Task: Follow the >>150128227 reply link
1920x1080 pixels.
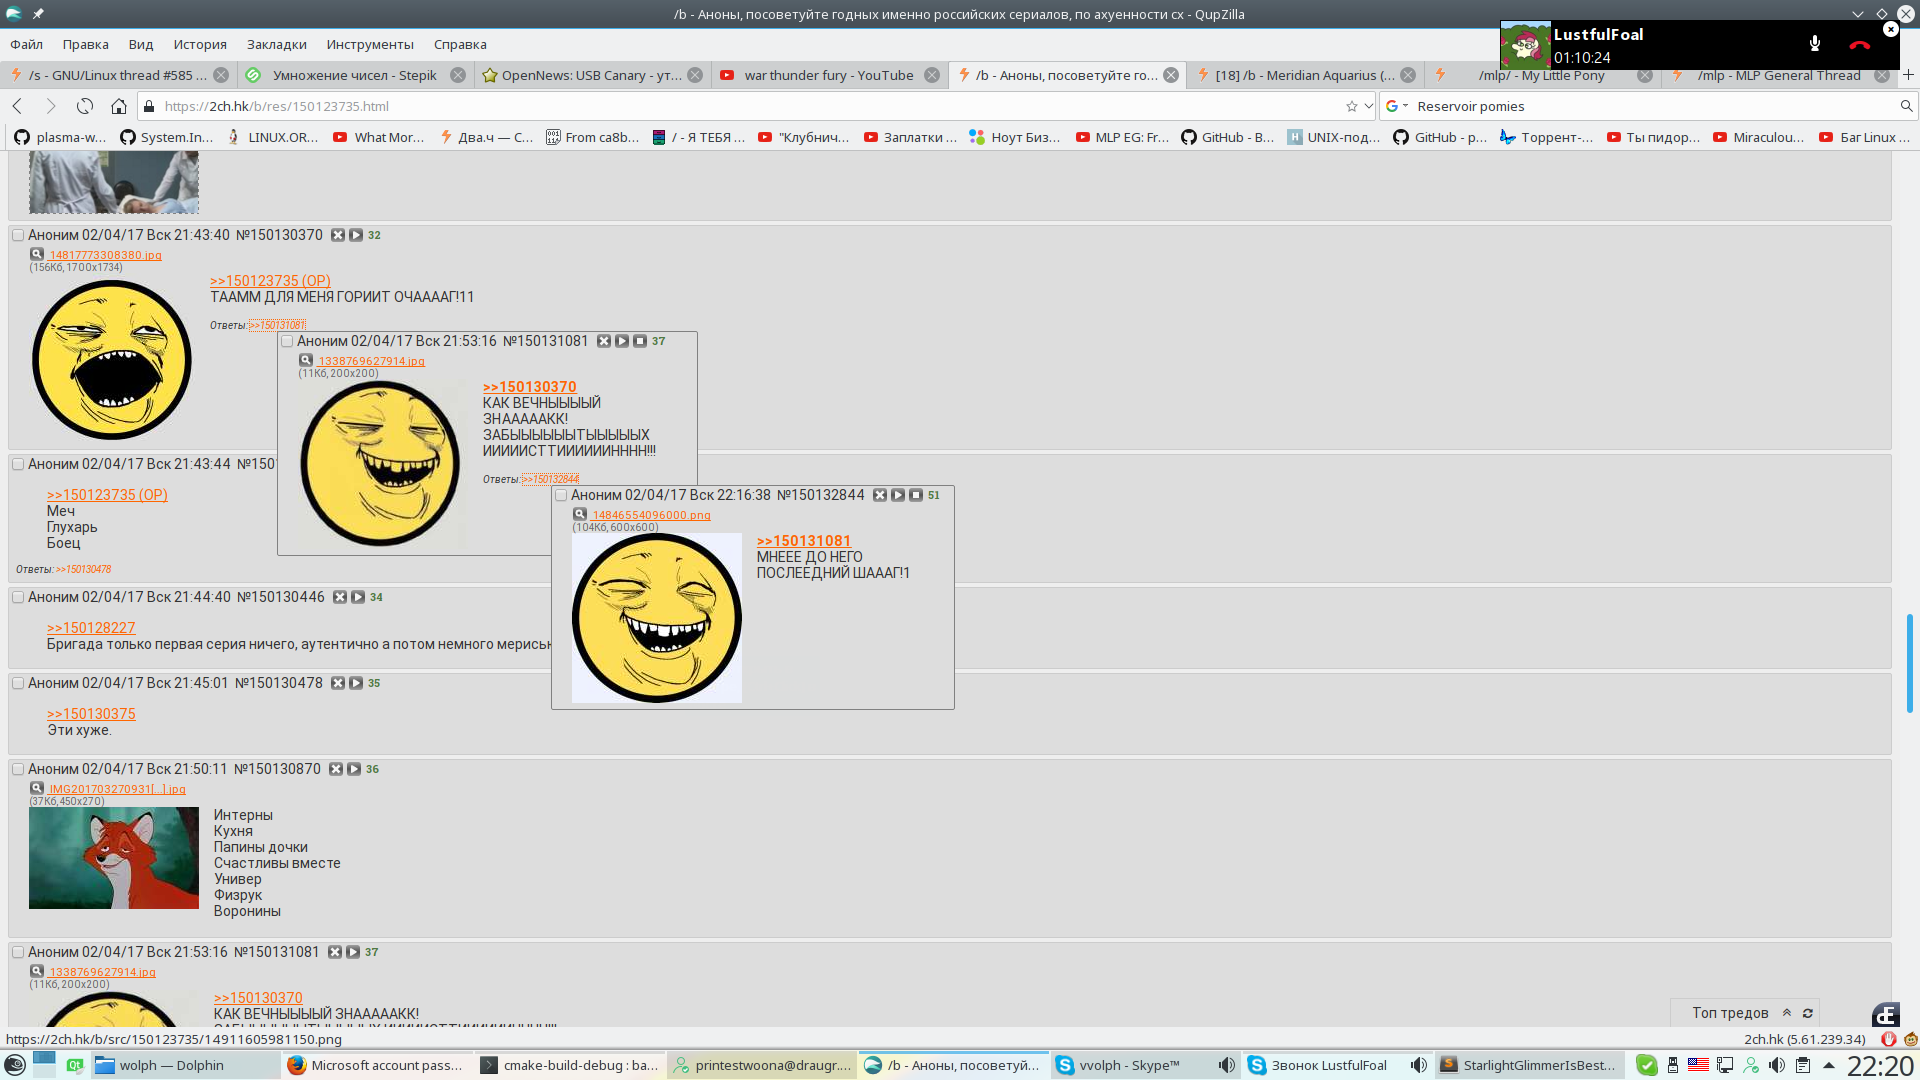Action: point(91,628)
